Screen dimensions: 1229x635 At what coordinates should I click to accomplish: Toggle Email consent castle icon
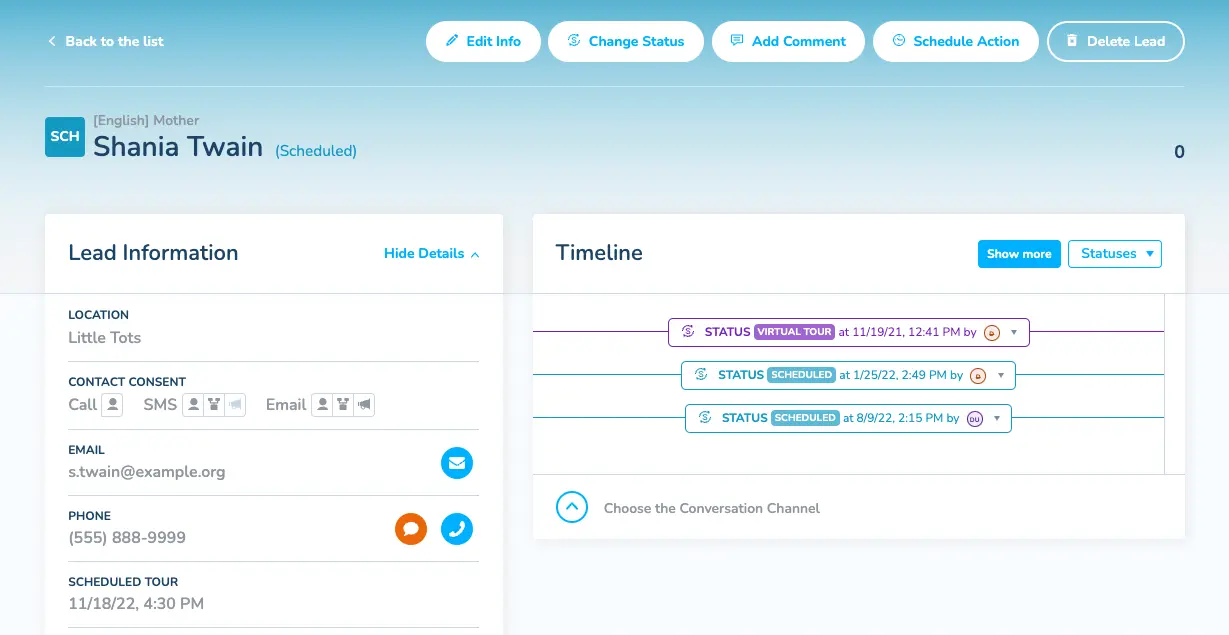(343, 405)
